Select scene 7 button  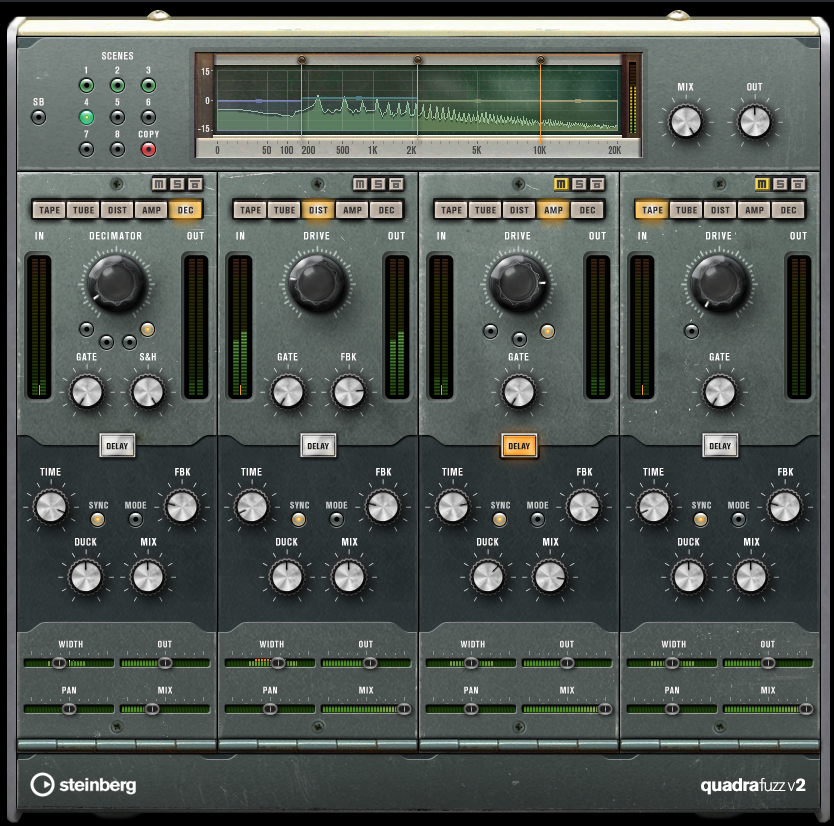[86, 149]
